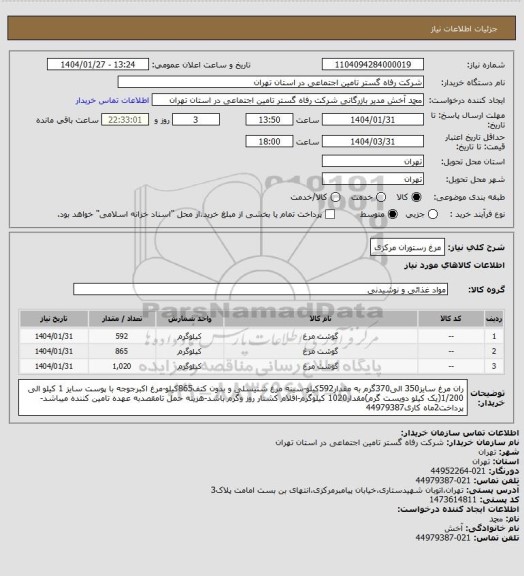
Task: Click the validity time field 18:00
Action: 269,141
